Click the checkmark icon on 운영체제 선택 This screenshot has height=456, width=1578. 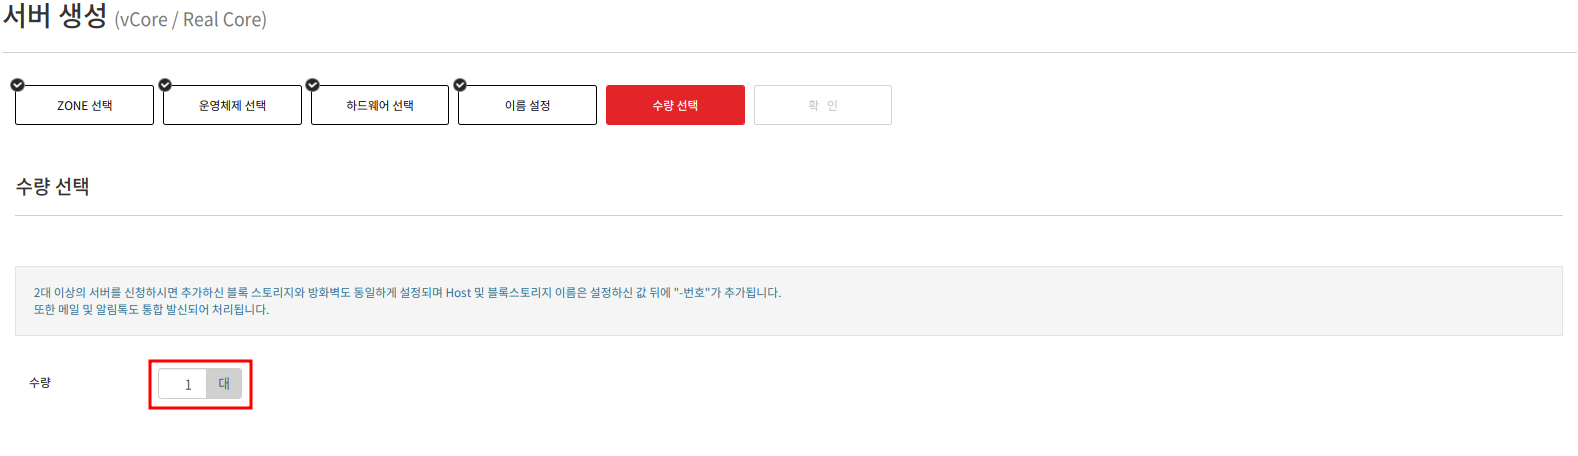[165, 85]
